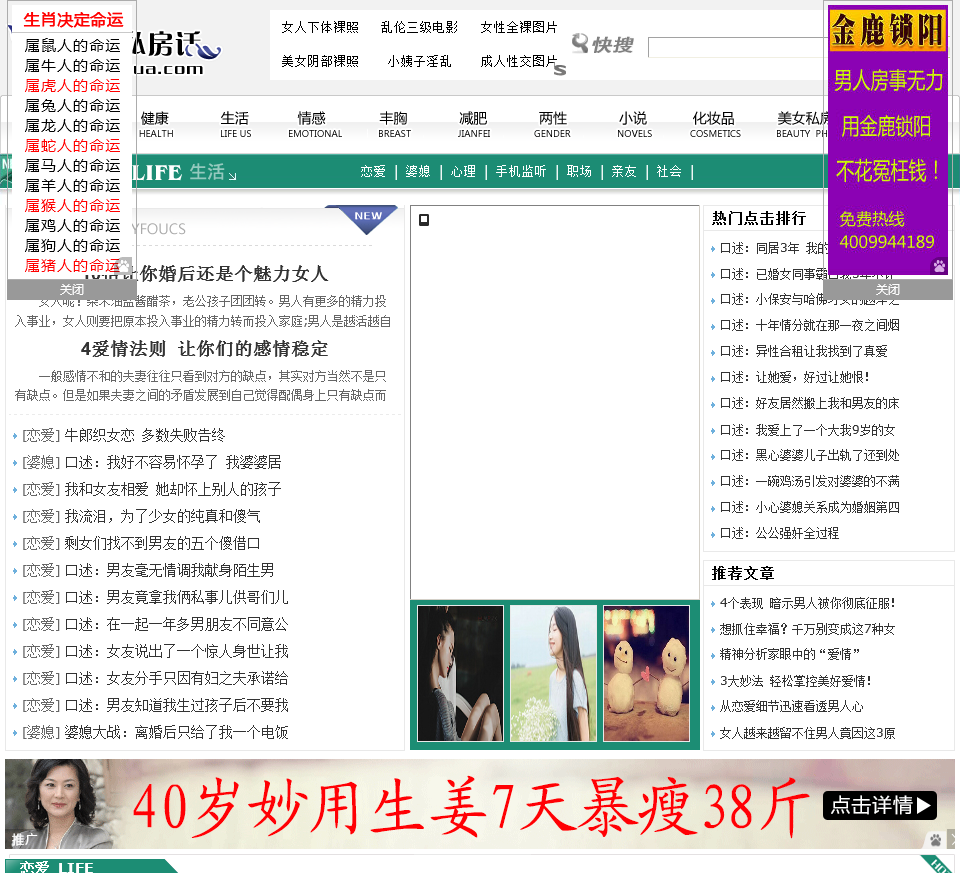Viewport: 960px width, 873px height.
Task: Open 属龙人的命运 zodiac link
Action: click(72, 126)
